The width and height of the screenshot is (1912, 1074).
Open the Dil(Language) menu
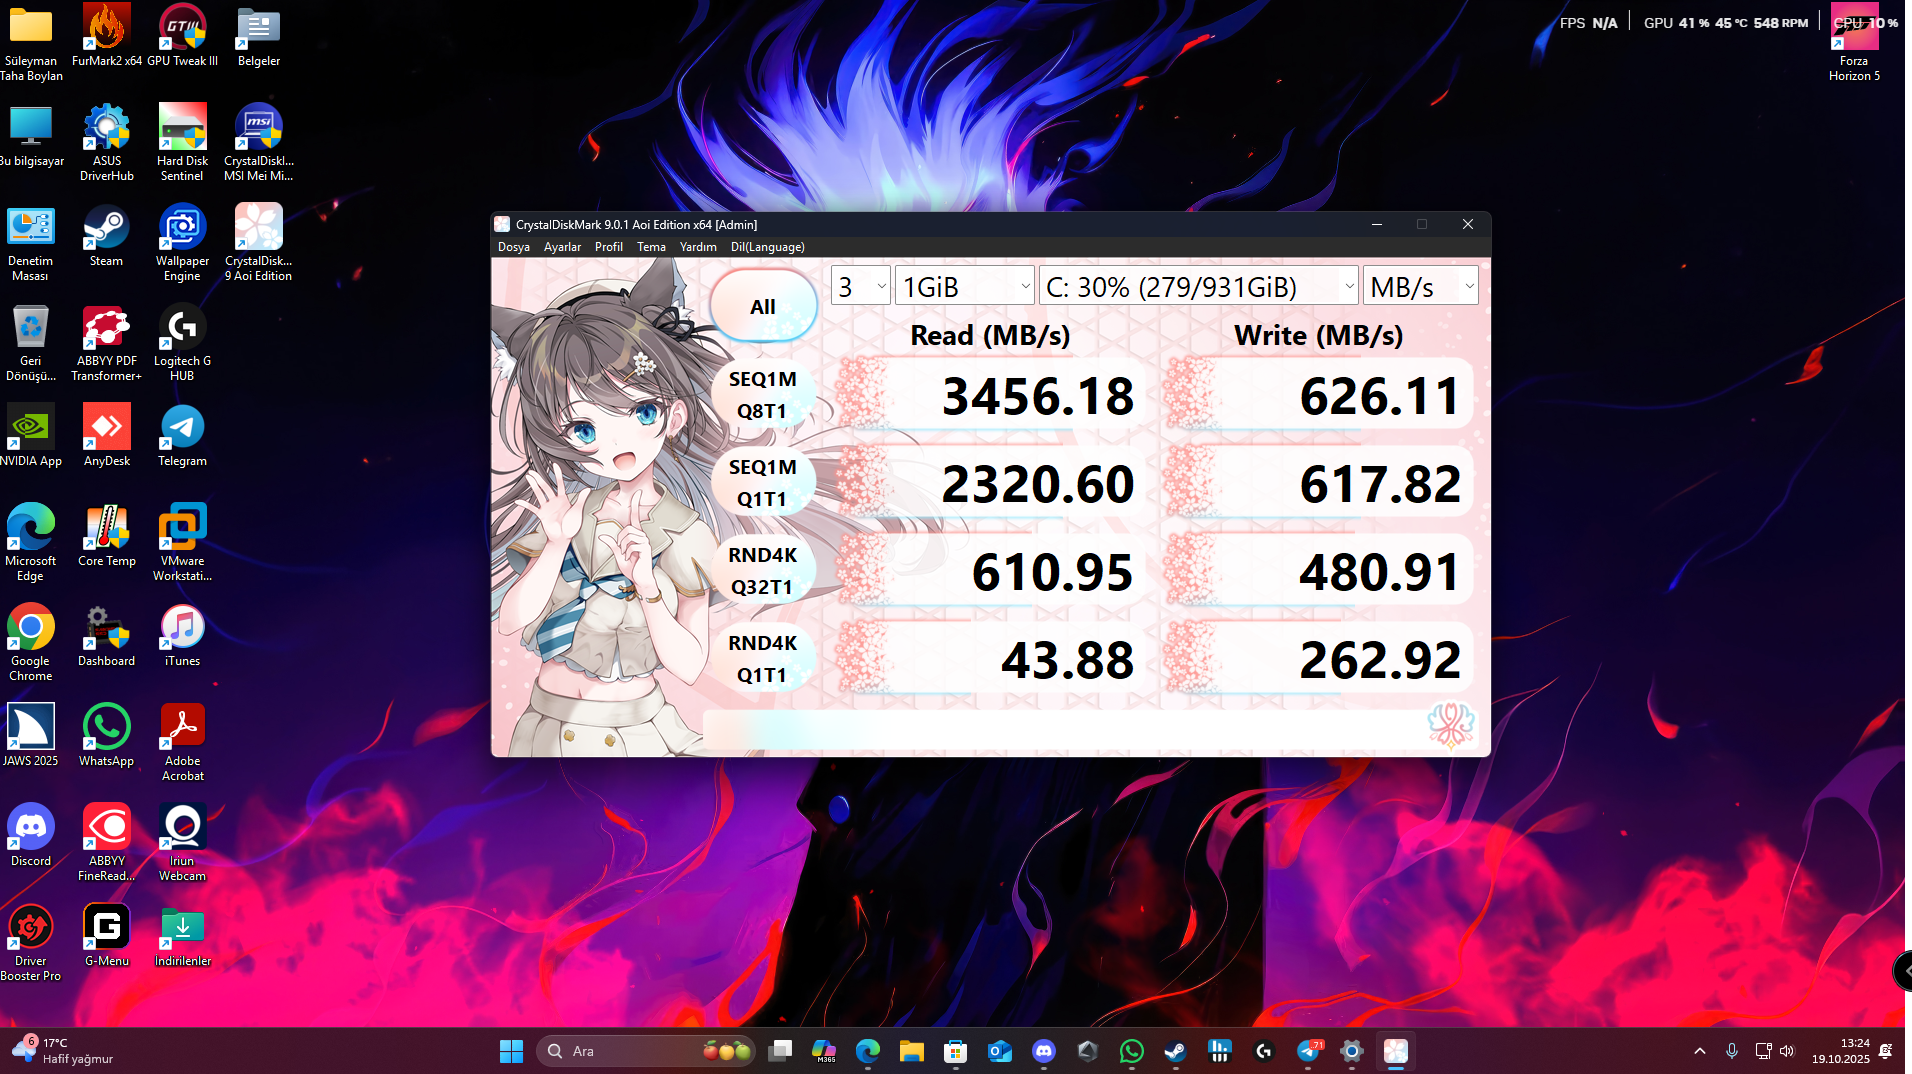767,247
